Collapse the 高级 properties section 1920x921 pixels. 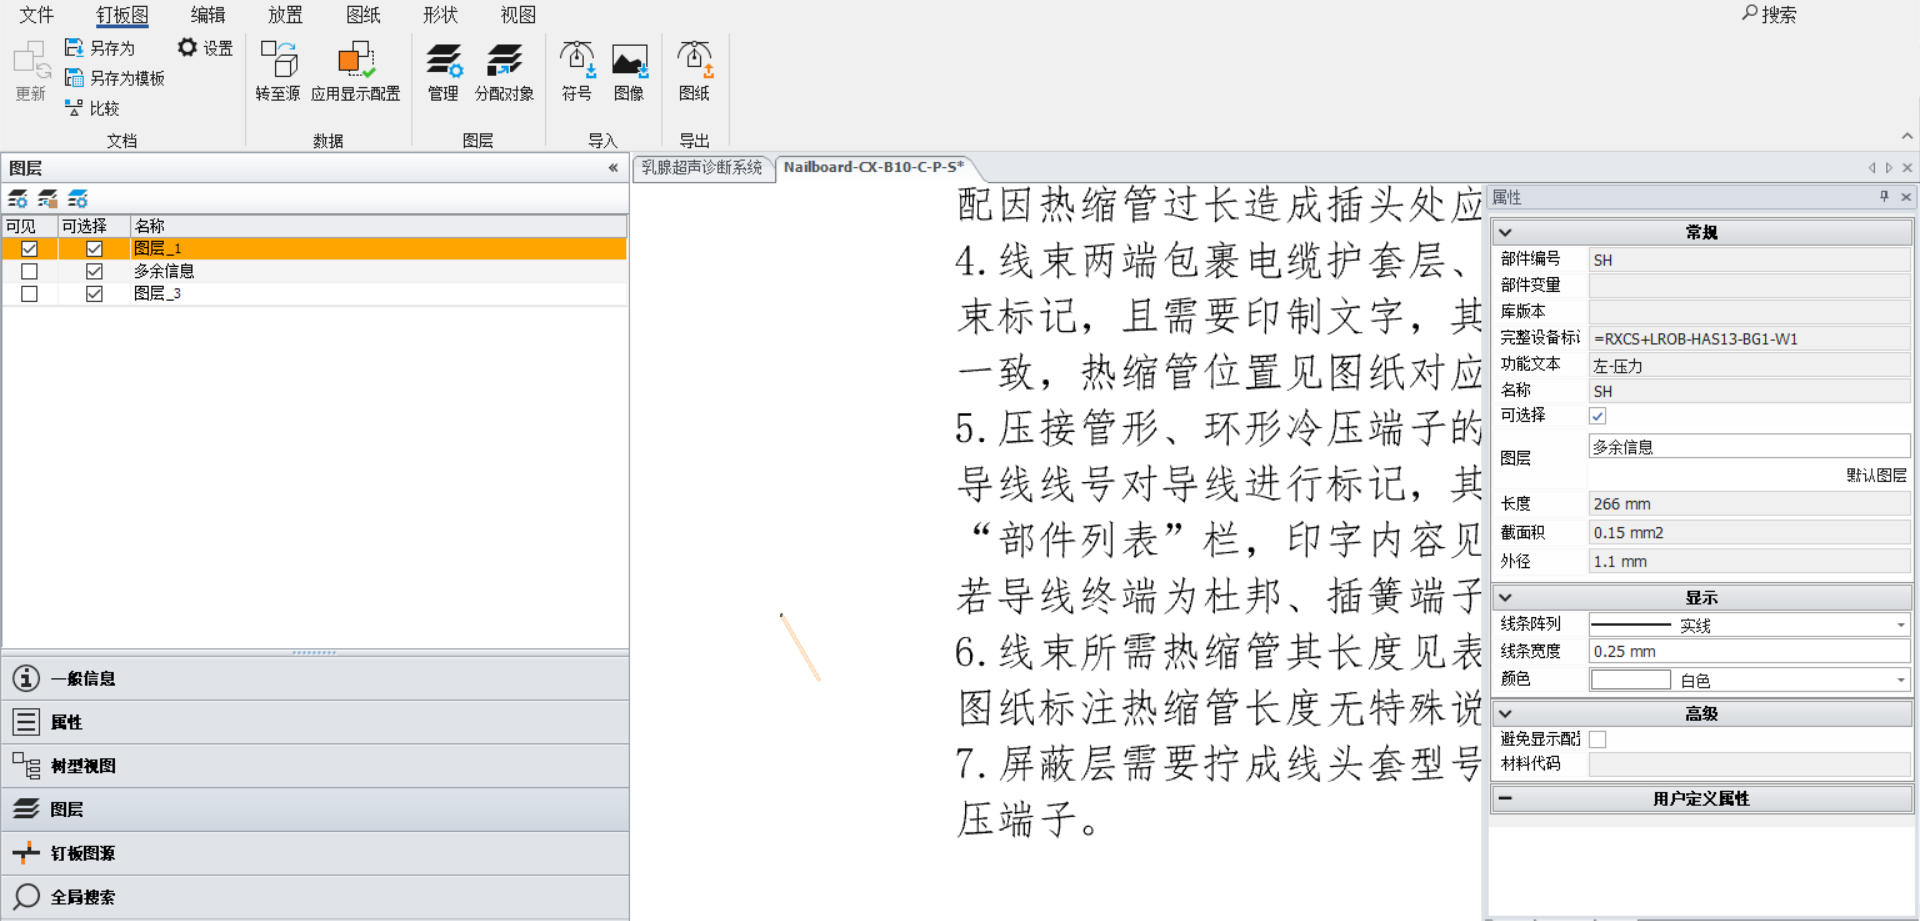(1505, 713)
